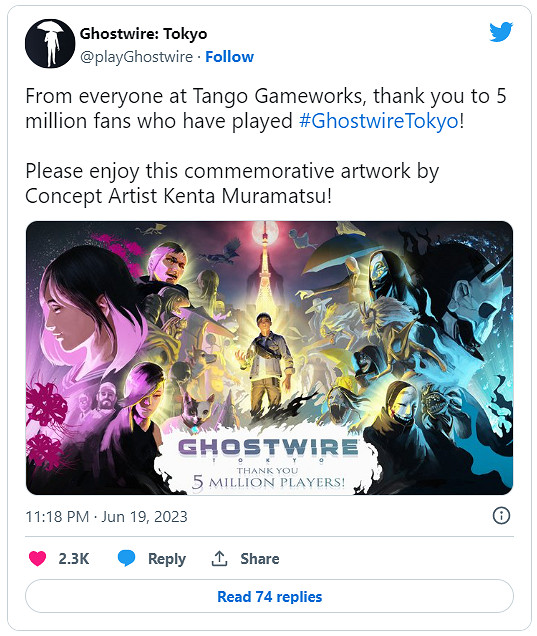
Task: Click the GHOSTWIRE logo in the artwork
Action: pyautogui.click(x=268, y=447)
